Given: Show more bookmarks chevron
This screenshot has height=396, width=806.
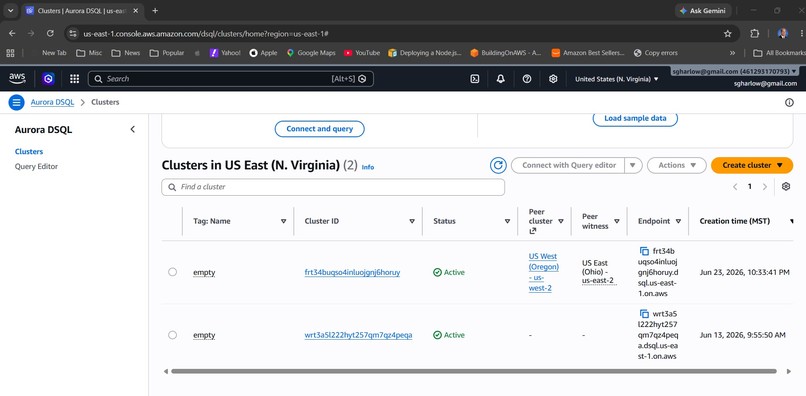Looking at the screenshot, I should pos(732,53).
